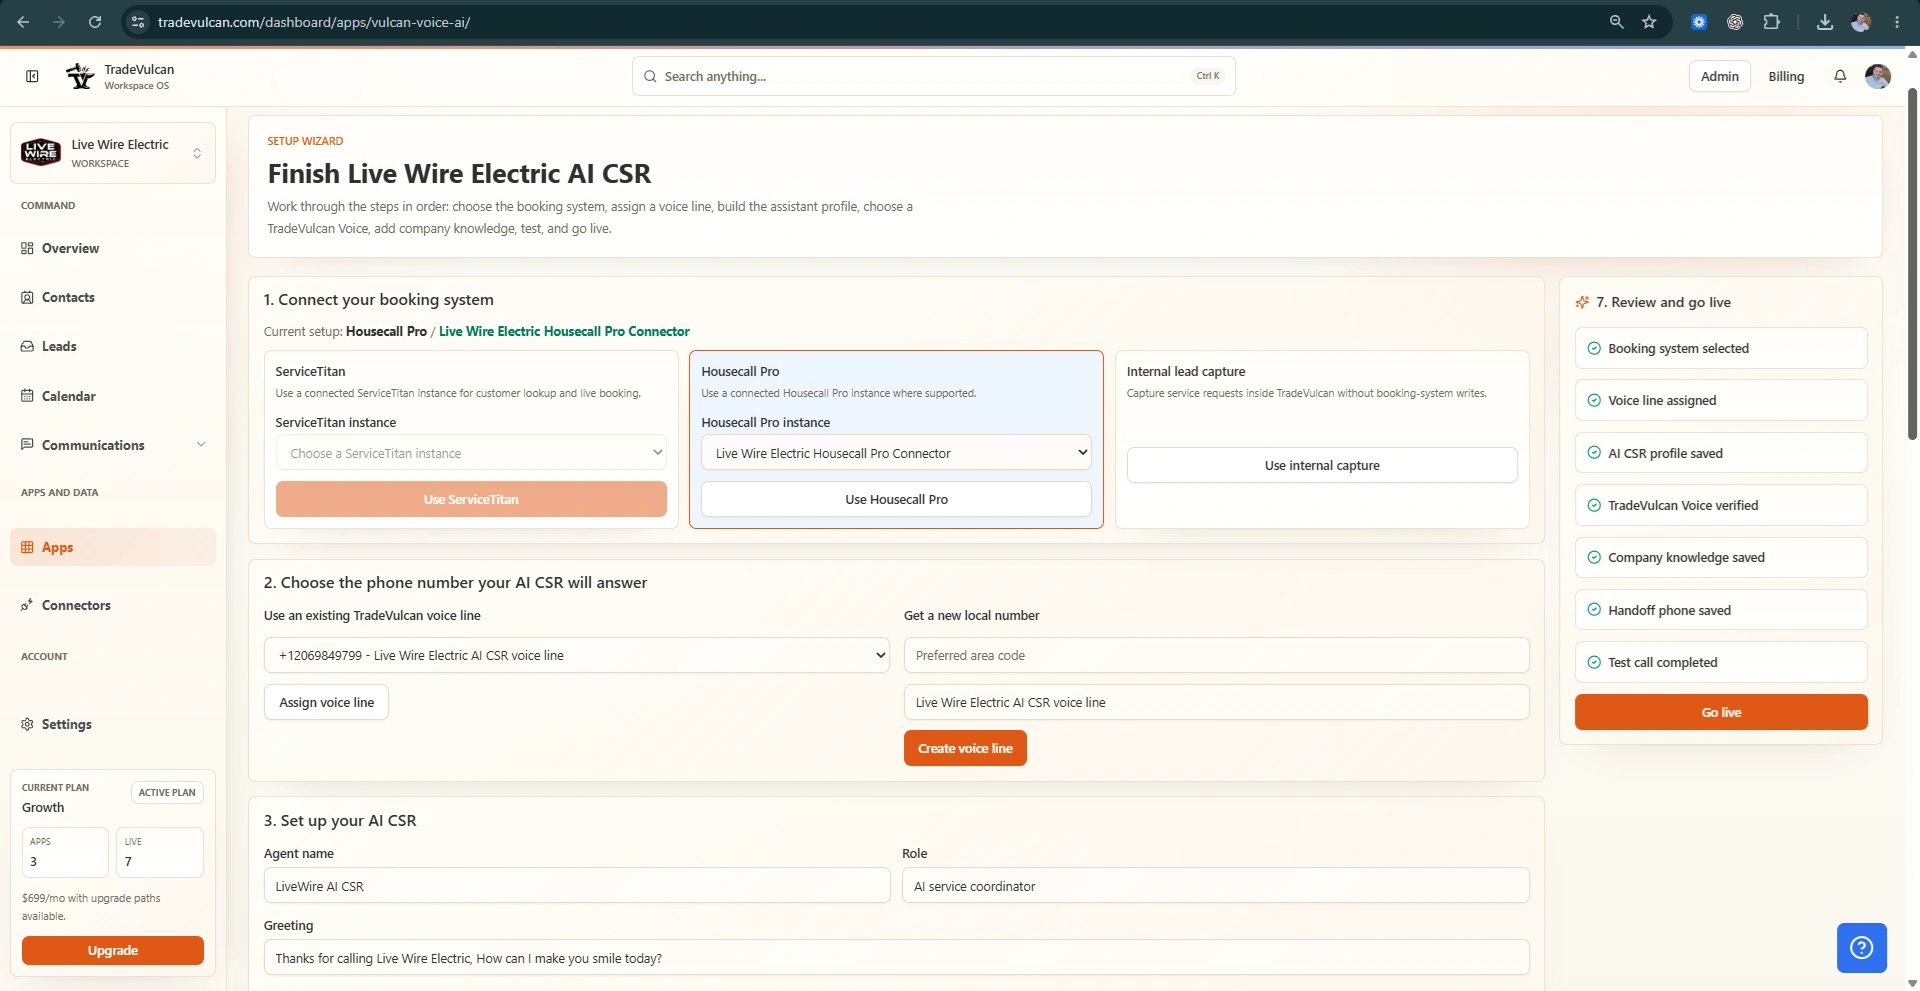The image size is (1920, 991).
Task: Open the existing voice line dropdown
Action: 577,655
